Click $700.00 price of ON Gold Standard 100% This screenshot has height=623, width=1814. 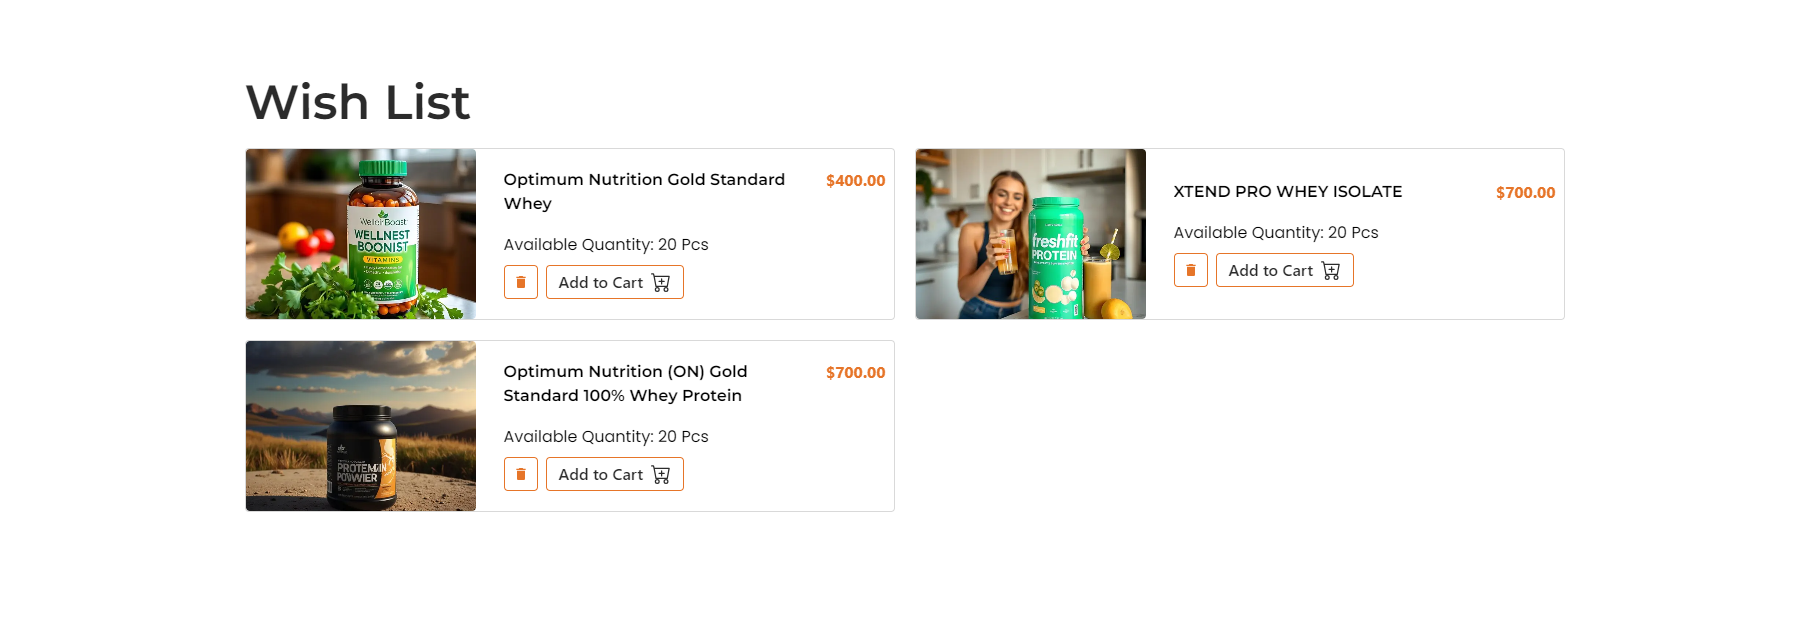[855, 373]
